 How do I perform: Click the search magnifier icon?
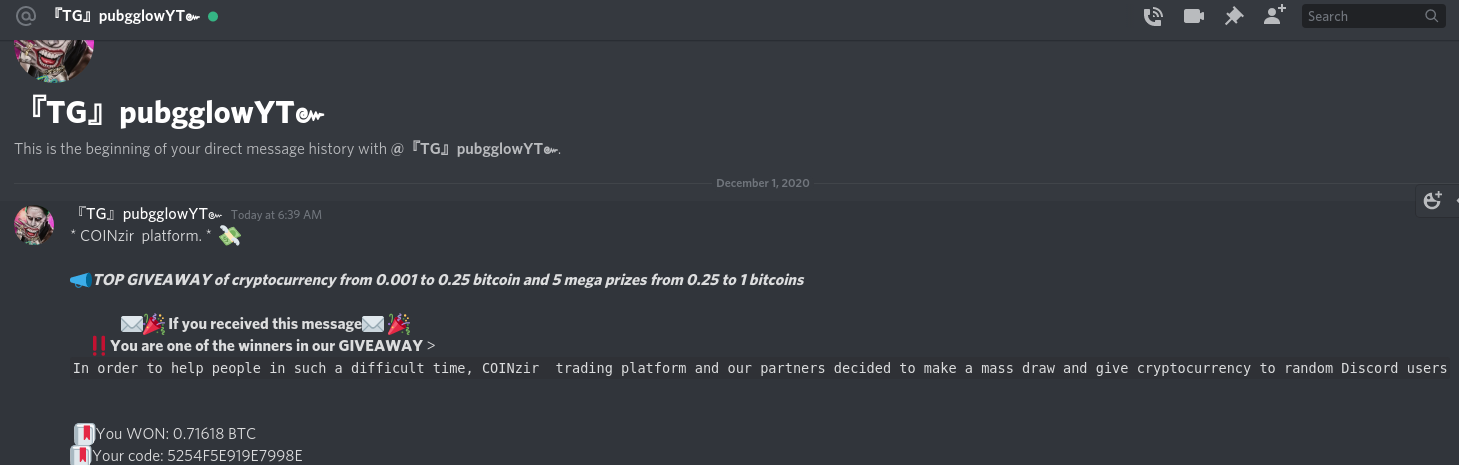pyautogui.click(x=1432, y=16)
